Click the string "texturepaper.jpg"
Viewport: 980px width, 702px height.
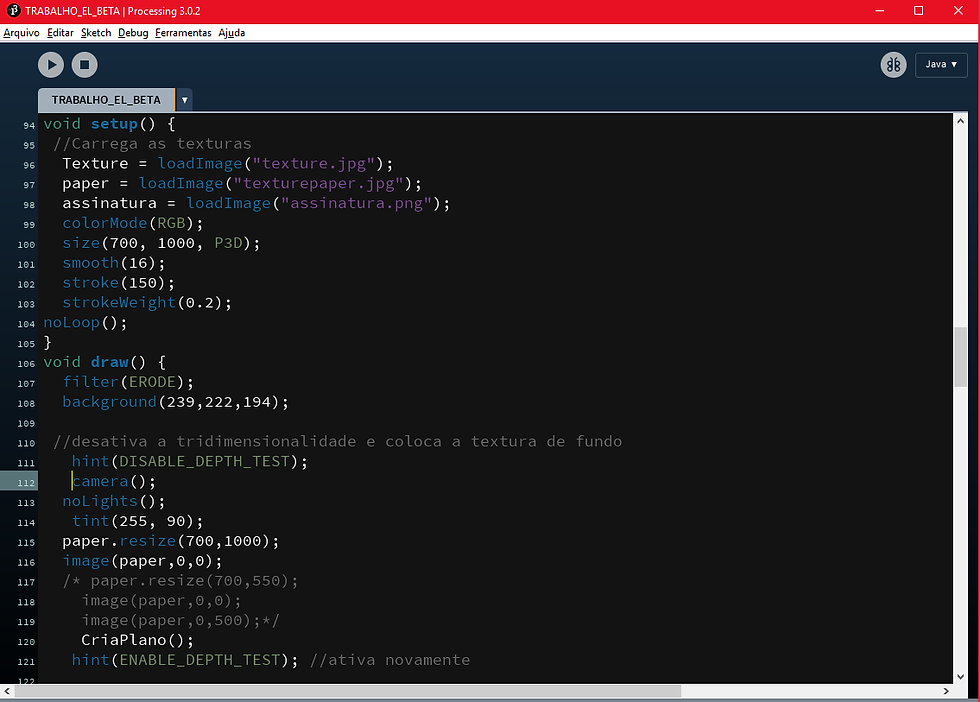tap(318, 184)
